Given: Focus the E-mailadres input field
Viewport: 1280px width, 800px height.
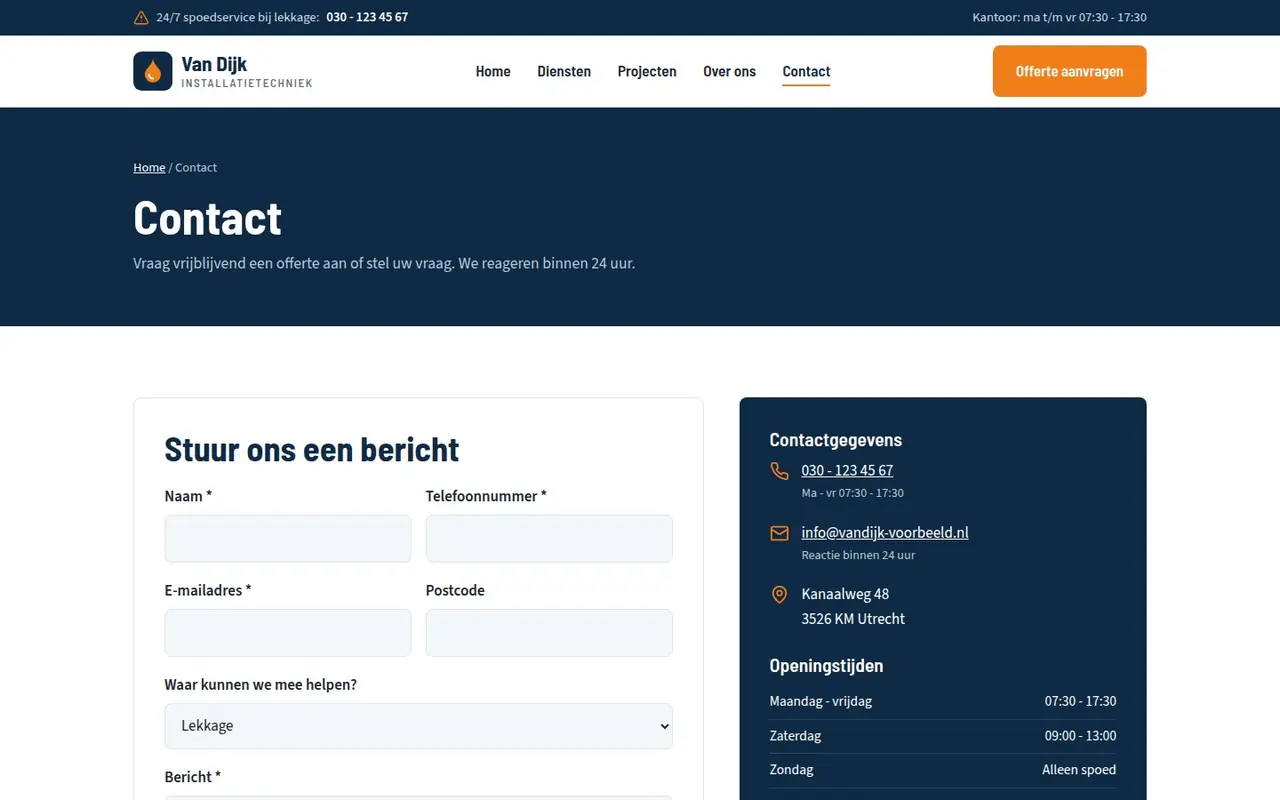Looking at the screenshot, I should click(x=288, y=633).
